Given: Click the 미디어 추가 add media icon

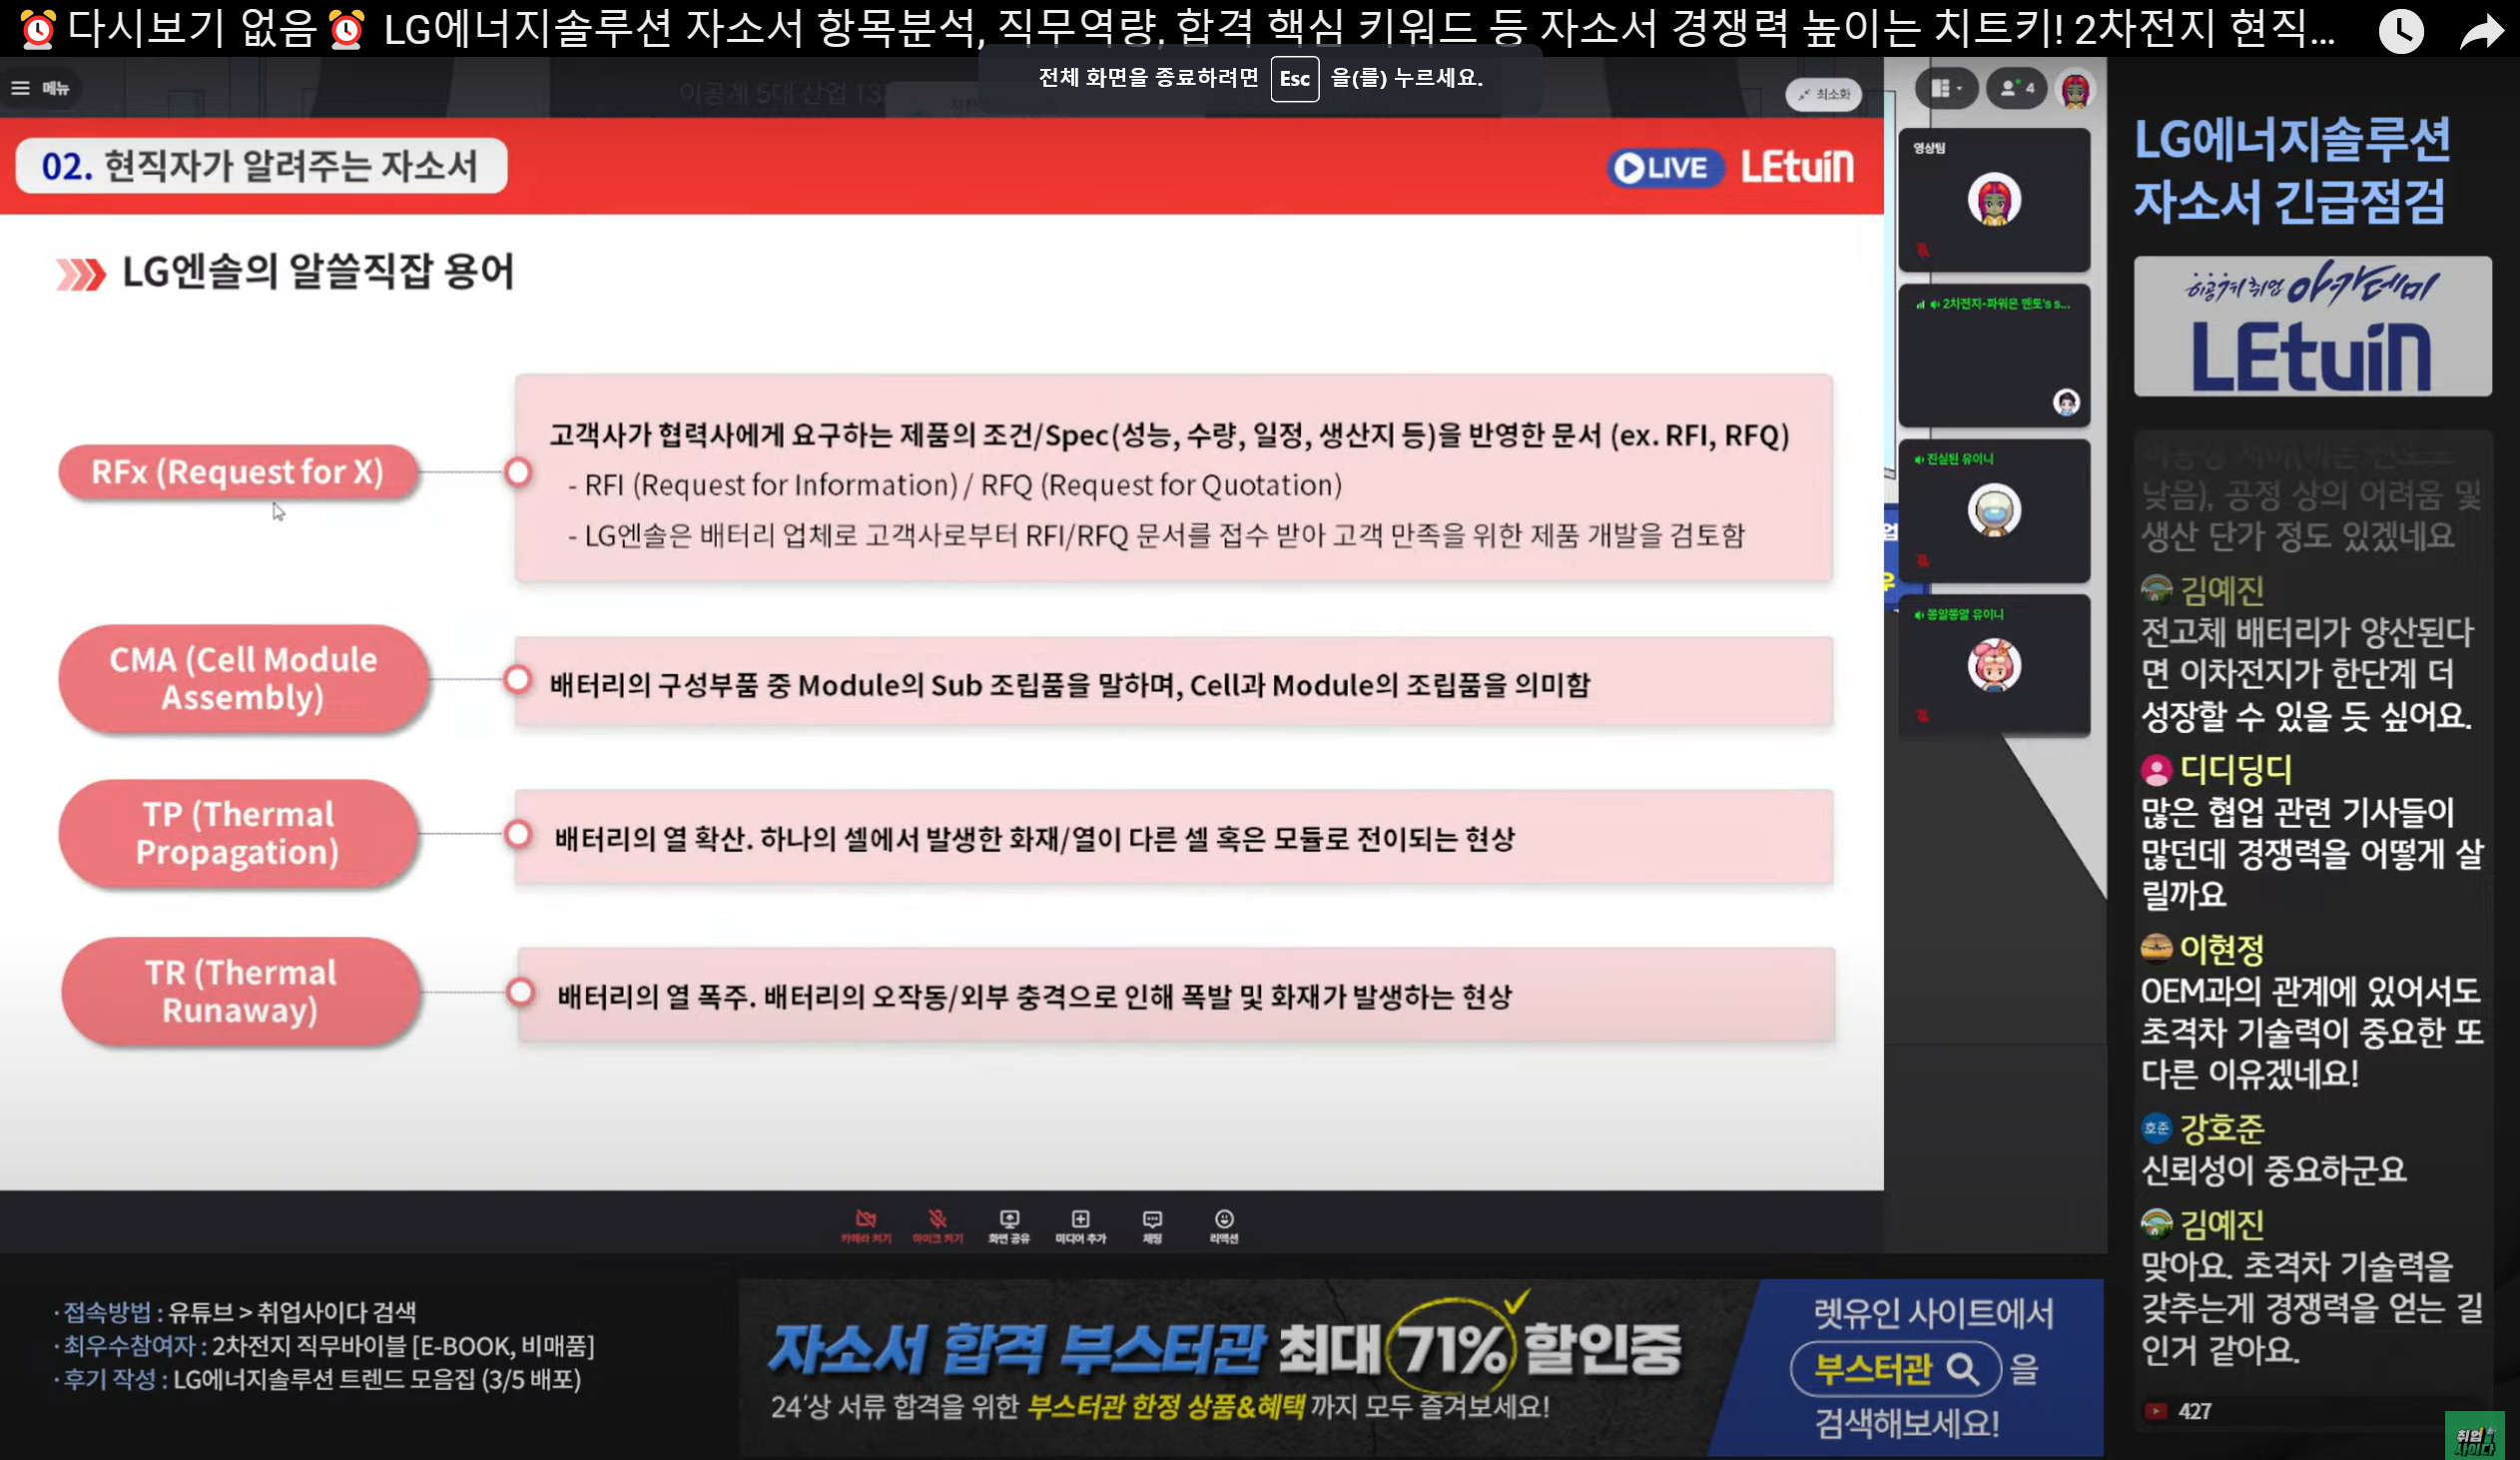Looking at the screenshot, I should click(1080, 1226).
